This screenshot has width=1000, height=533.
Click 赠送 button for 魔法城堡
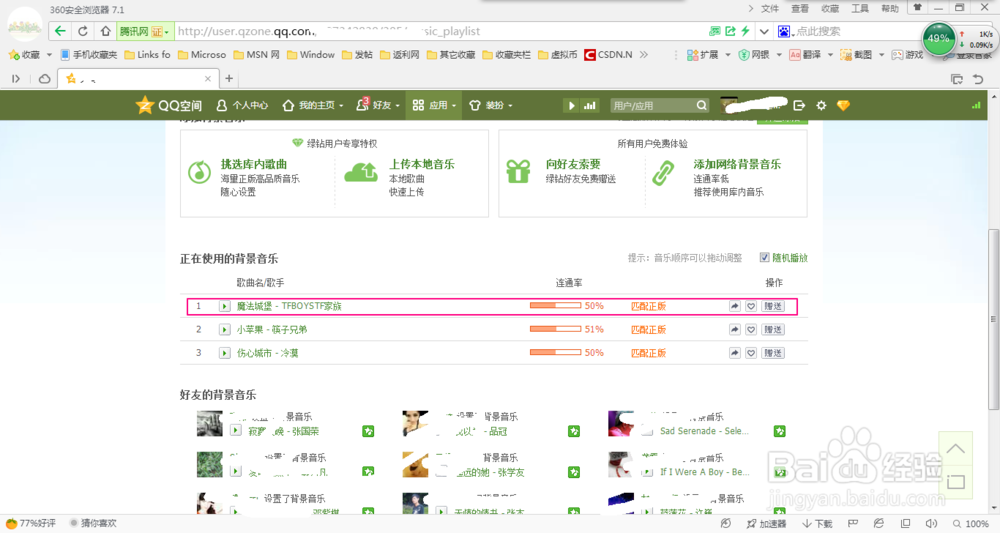[x=773, y=307]
